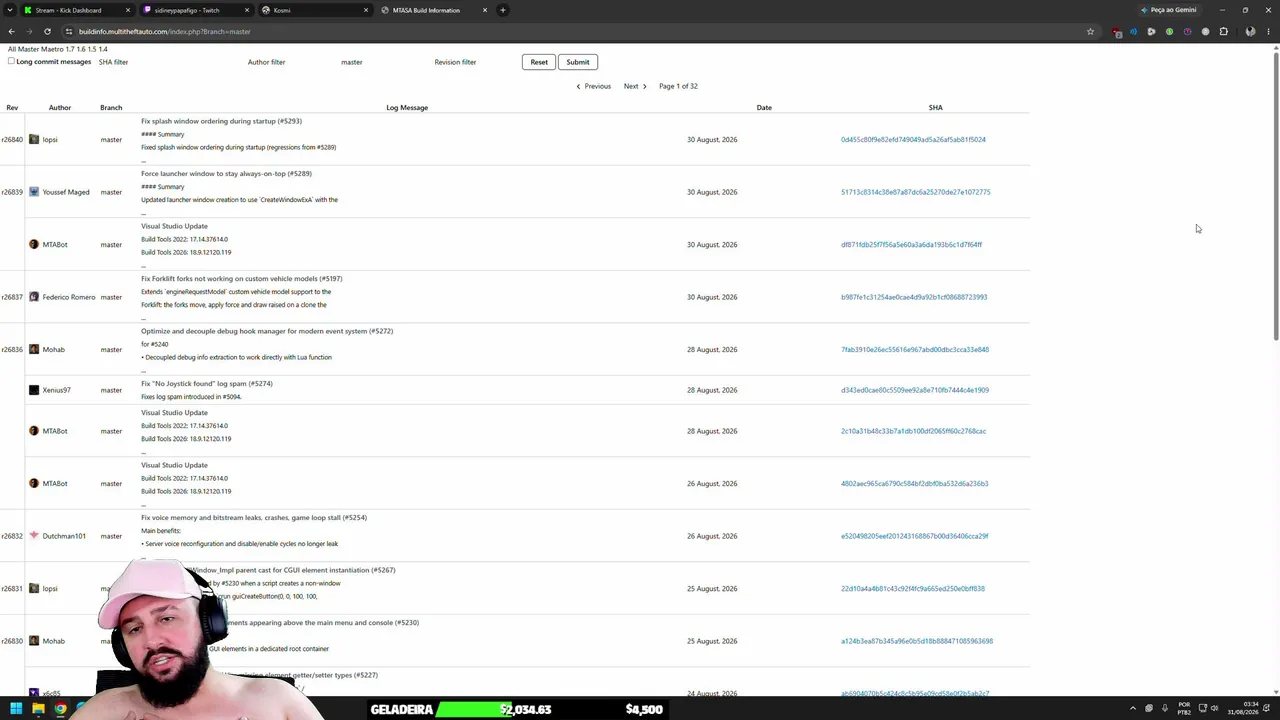Open SHA link df871fdb25f7f56a...
The height and width of the screenshot is (720, 1280).
911,245
